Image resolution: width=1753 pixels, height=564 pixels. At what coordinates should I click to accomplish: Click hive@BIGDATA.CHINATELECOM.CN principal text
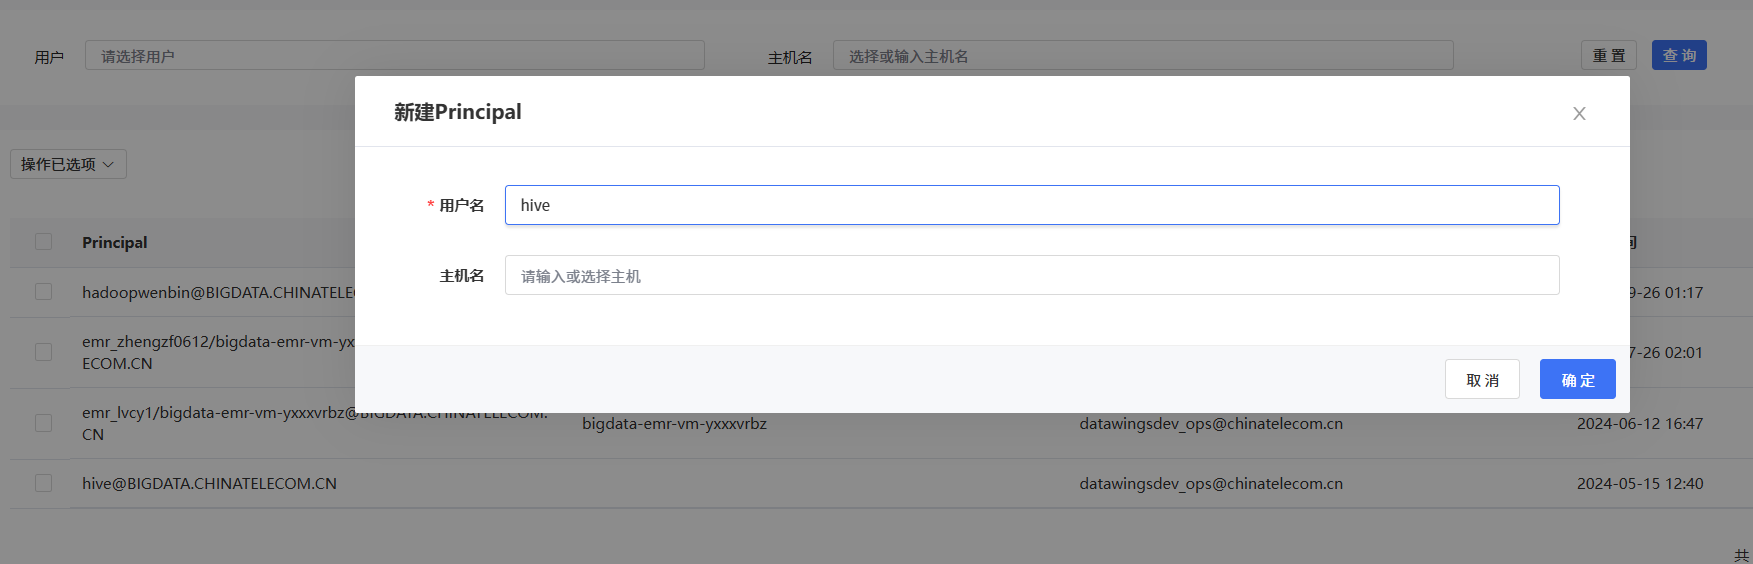(209, 483)
